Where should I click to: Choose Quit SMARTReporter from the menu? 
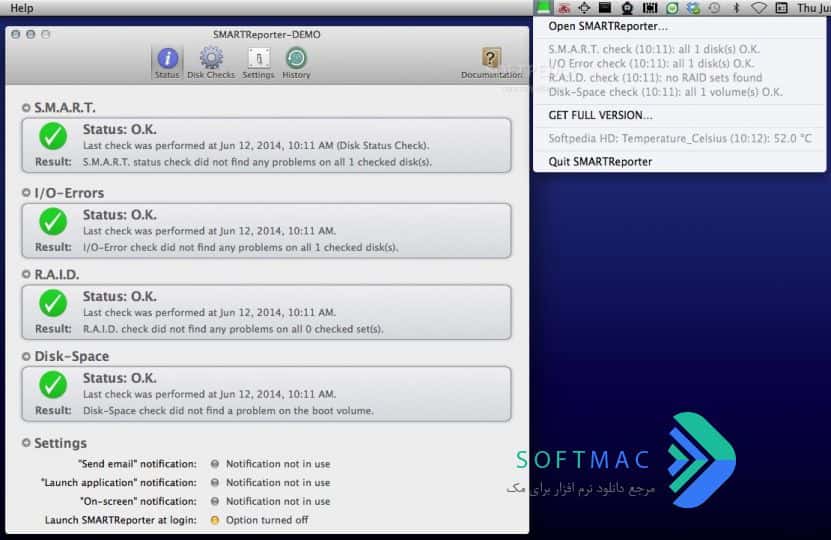679,162
